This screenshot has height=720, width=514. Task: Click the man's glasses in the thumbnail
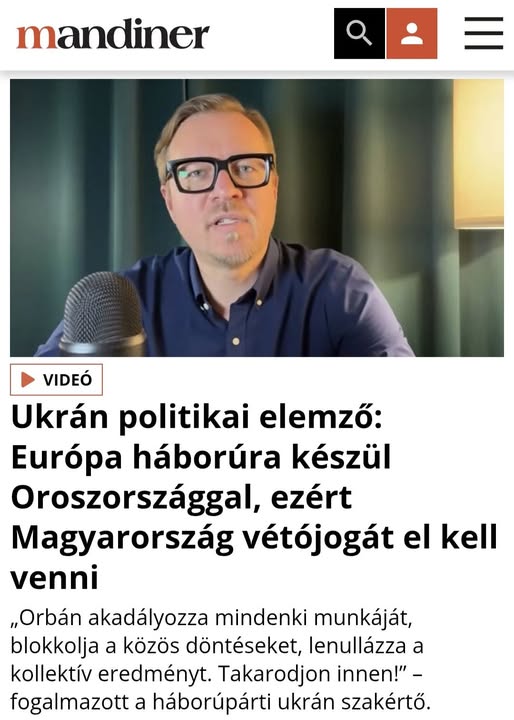pyautogui.click(x=220, y=173)
